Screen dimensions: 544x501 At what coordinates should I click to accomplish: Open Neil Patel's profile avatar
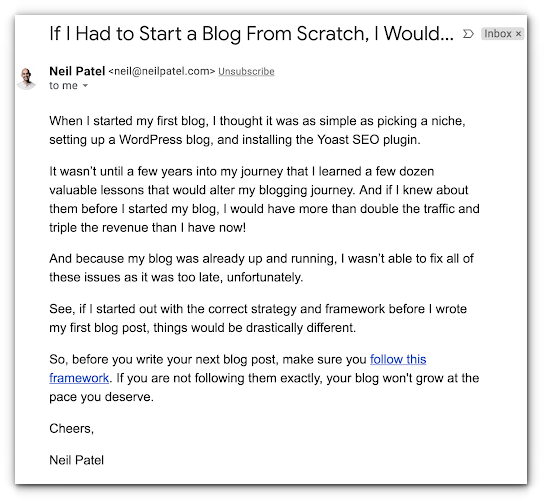27,78
